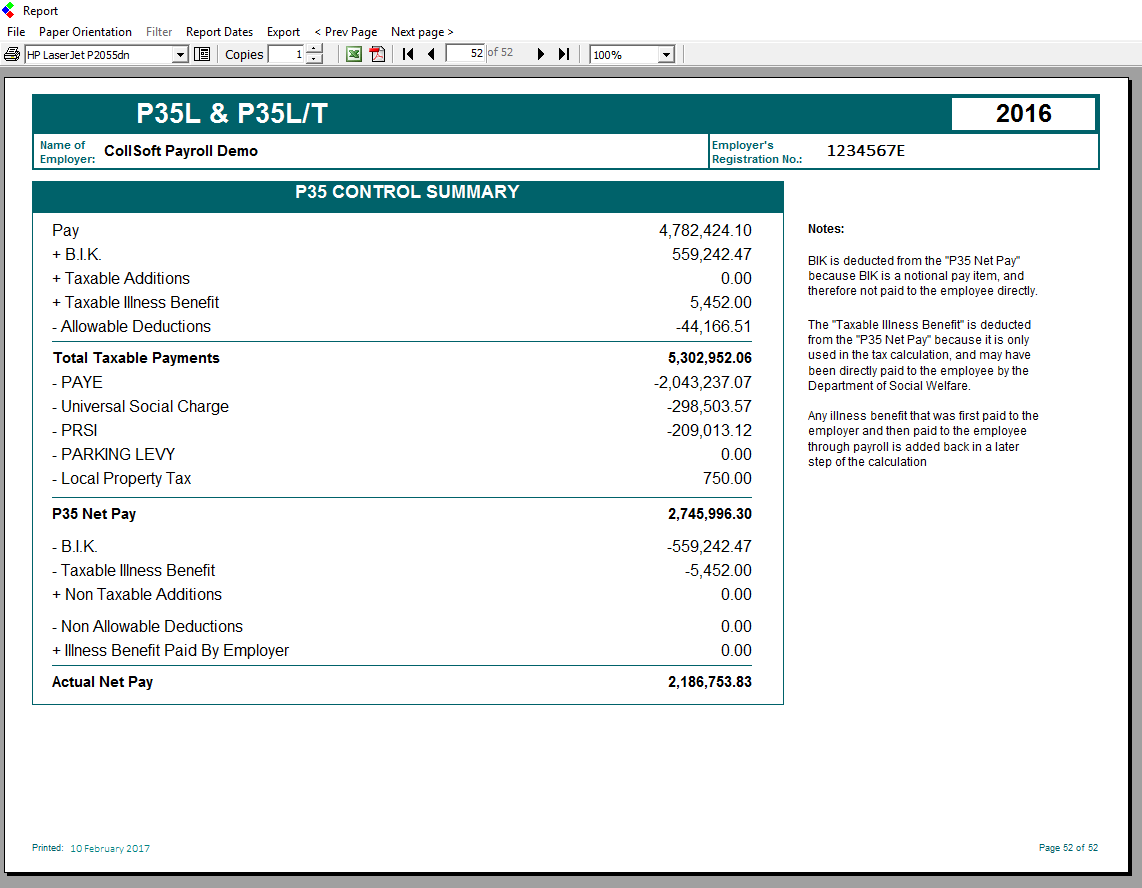Open the File menu

coord(16,32)
